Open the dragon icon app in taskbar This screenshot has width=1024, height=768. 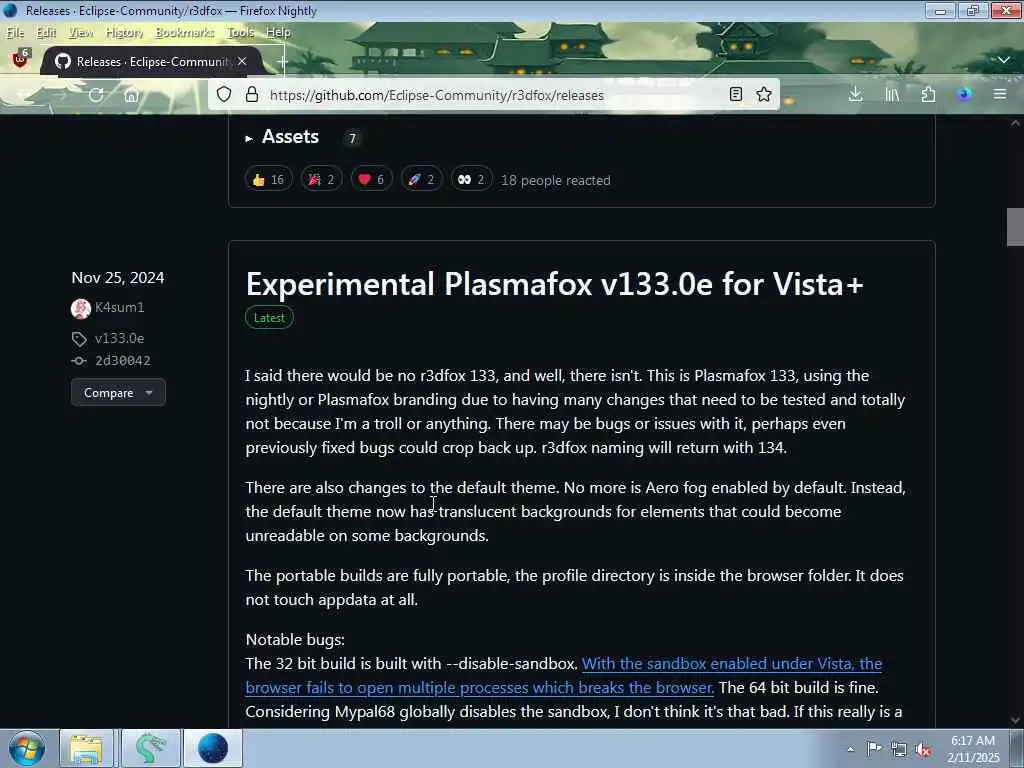coord(150,748)
